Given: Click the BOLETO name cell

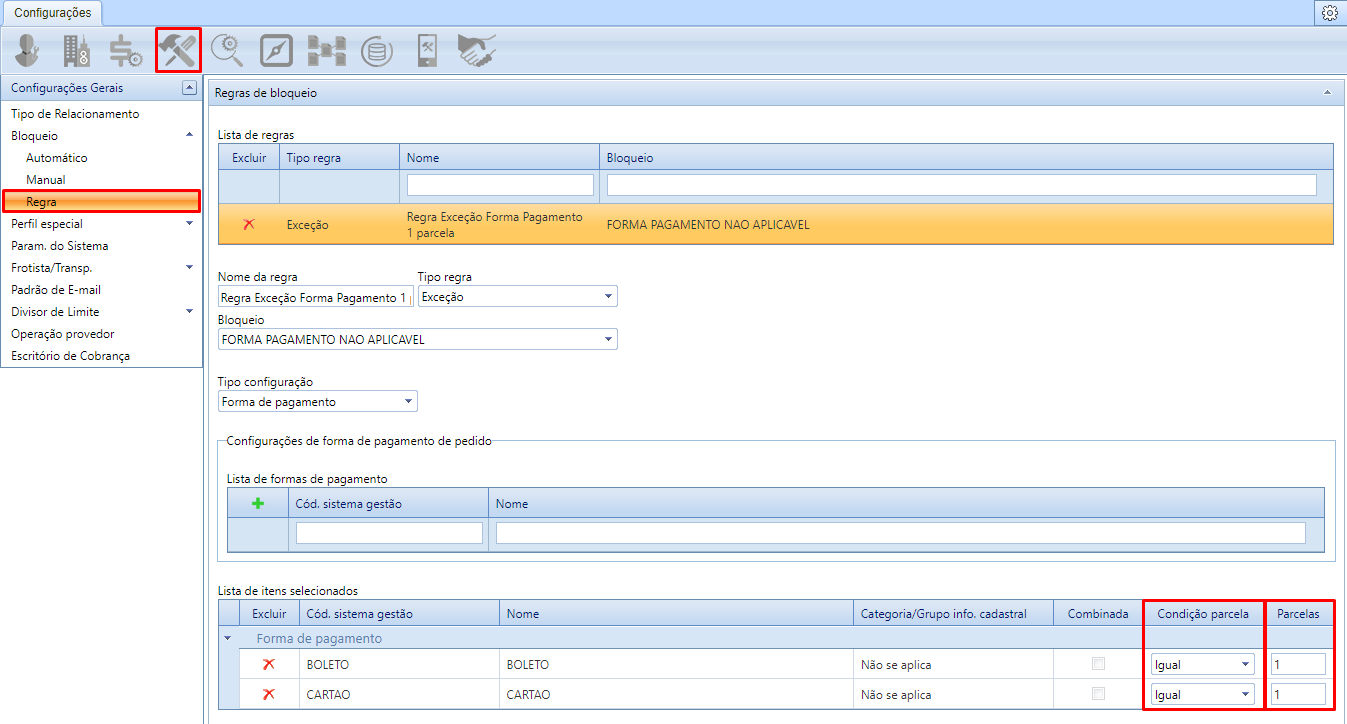Looking at the screenshot, I should (x=676, y=664).
